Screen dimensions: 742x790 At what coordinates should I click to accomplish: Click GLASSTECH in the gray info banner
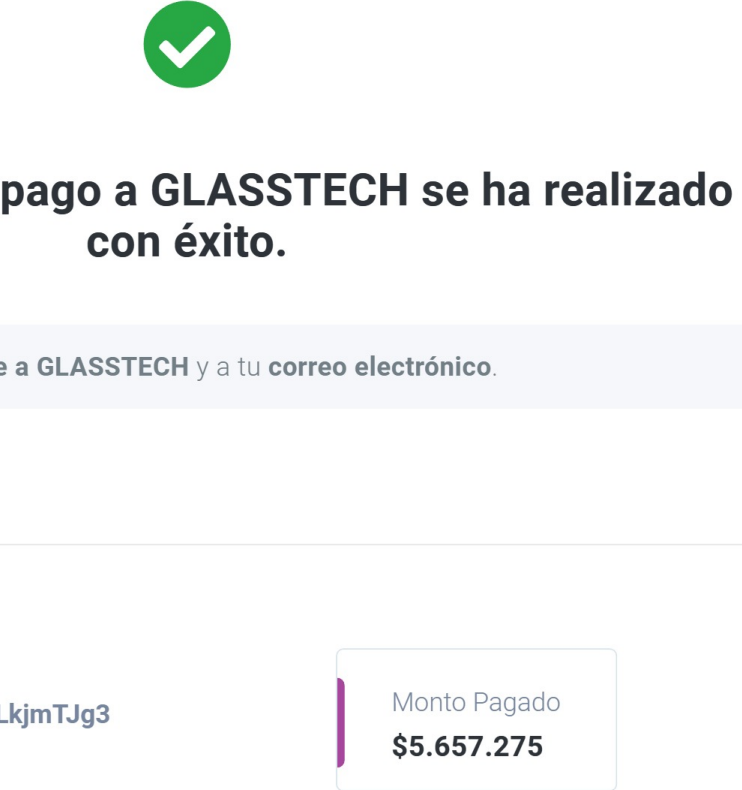click(x=113, y=366)
